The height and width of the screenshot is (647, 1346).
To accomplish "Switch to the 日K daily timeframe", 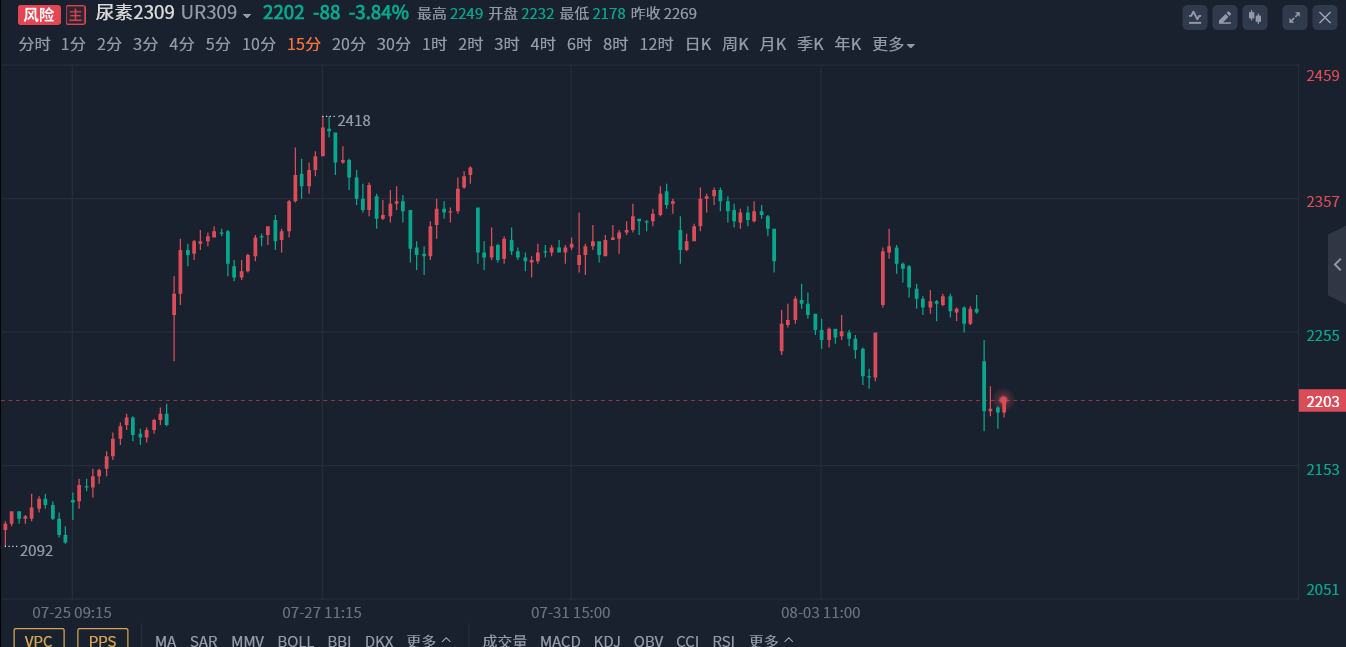I will coord(698,44).
